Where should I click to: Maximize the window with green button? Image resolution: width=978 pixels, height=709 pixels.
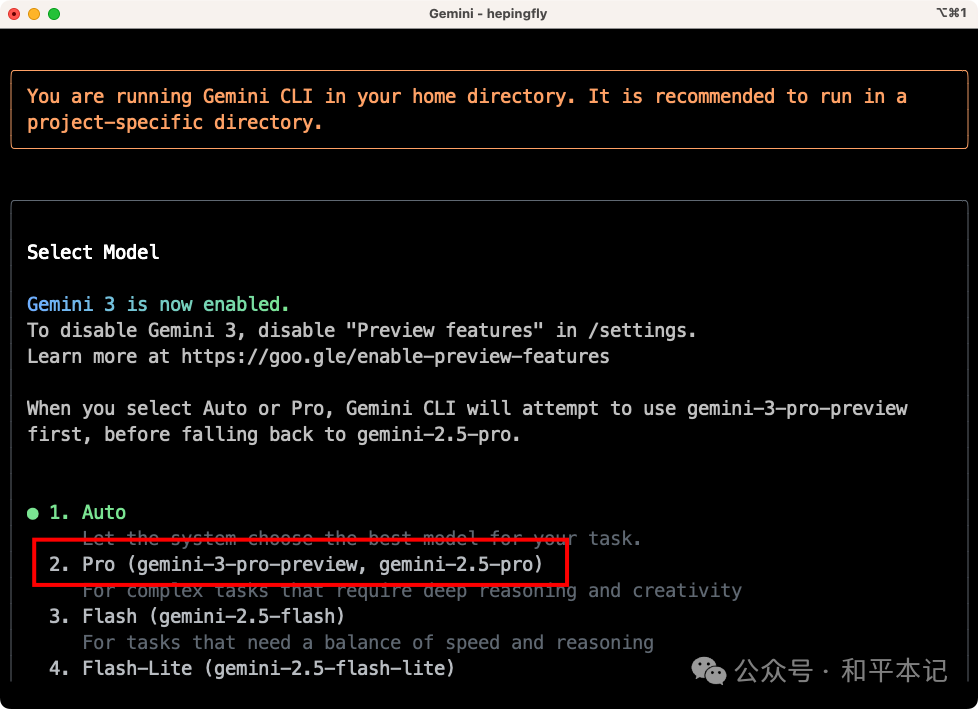click(x=54, y=14)
